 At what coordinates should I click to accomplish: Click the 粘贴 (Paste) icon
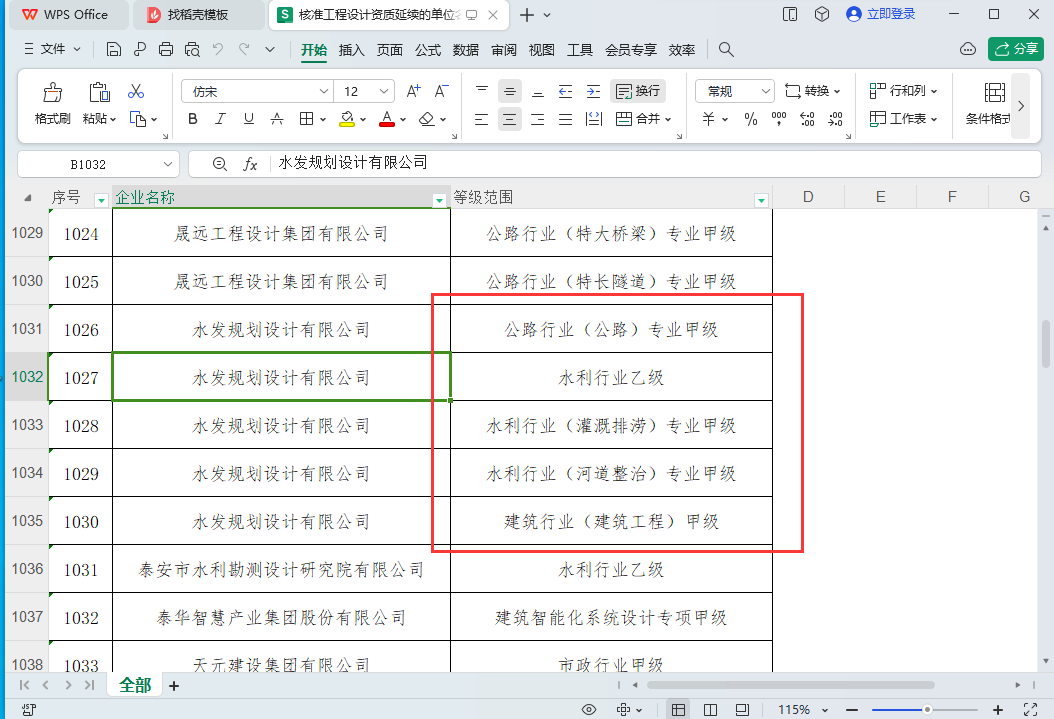point(99,91)
